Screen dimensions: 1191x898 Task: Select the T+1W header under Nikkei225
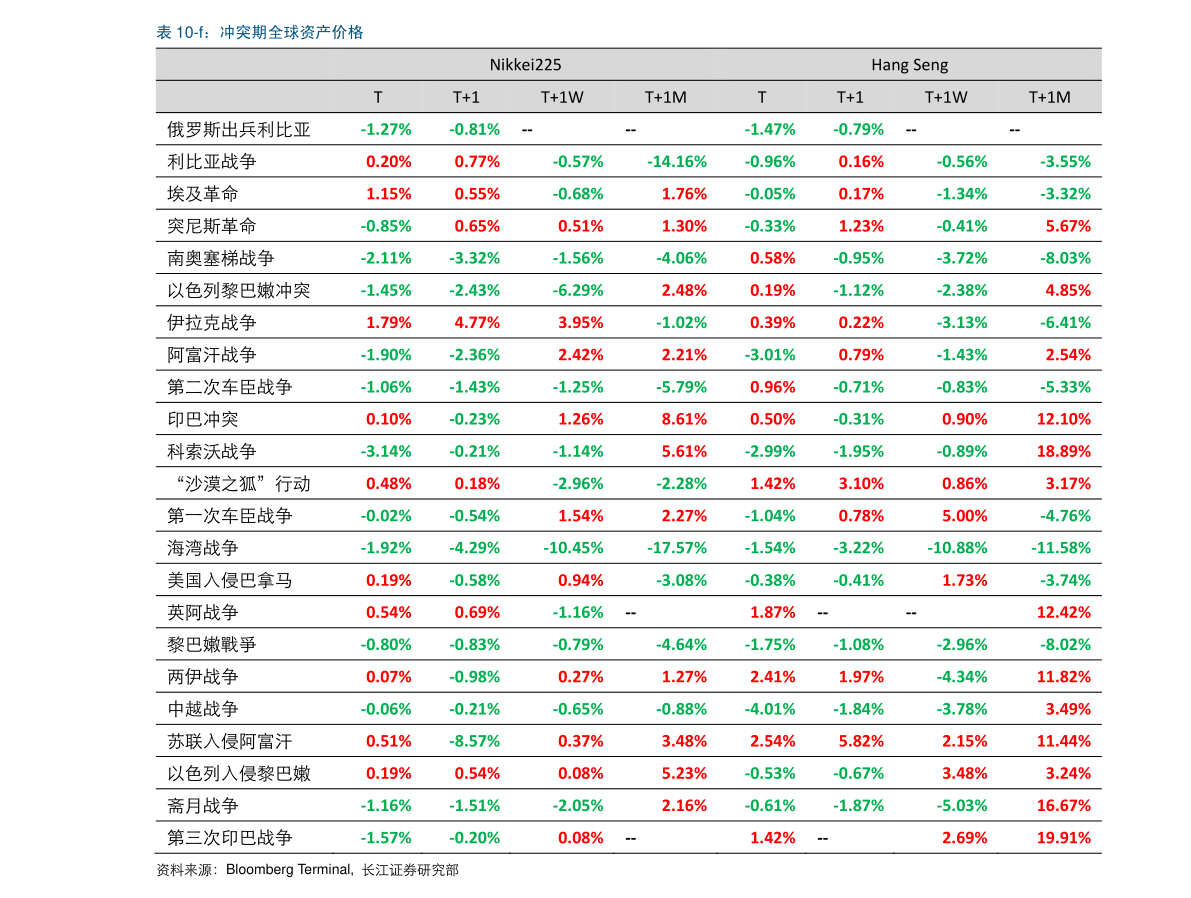pyautogui.click(x=562, y=97)
